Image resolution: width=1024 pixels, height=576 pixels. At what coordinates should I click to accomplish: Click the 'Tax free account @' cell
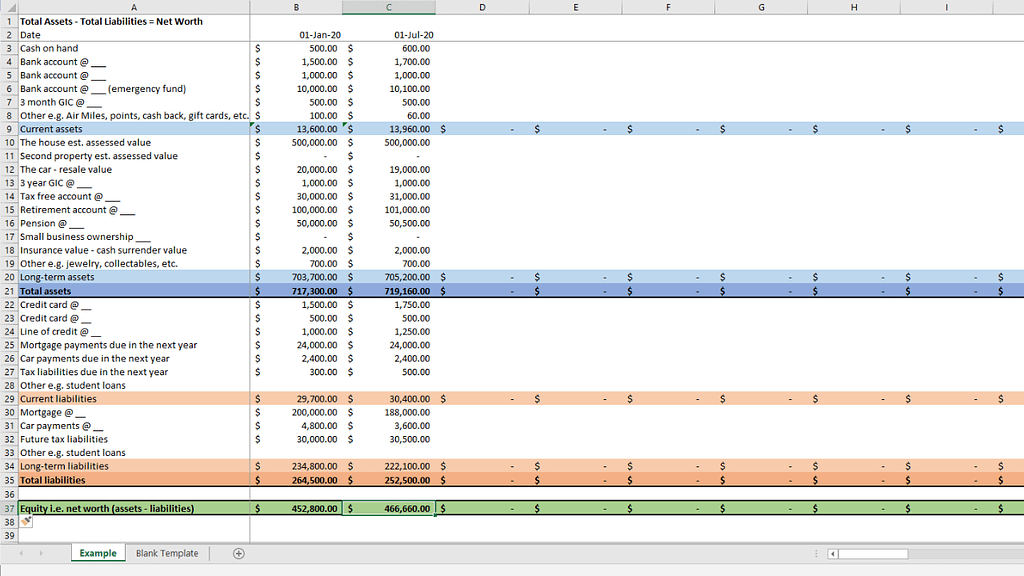click(x=134, y=196)
